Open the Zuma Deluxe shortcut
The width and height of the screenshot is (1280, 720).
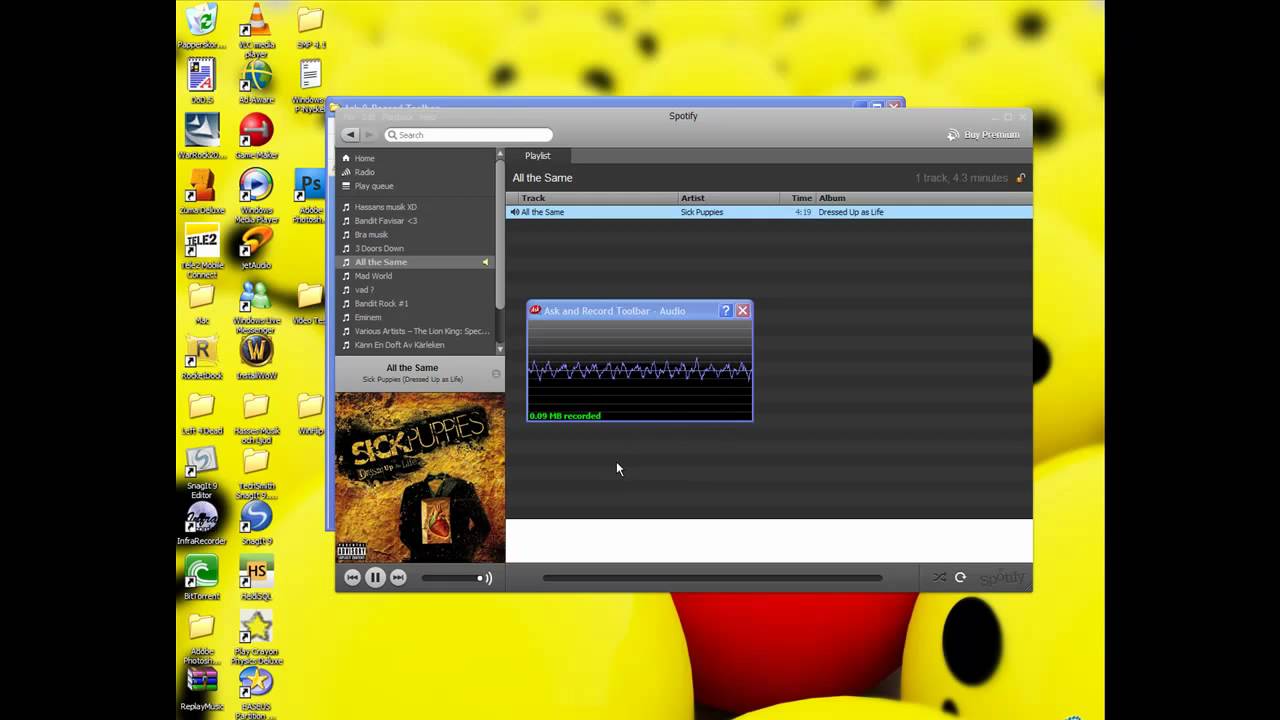click(x=201, y=190)
